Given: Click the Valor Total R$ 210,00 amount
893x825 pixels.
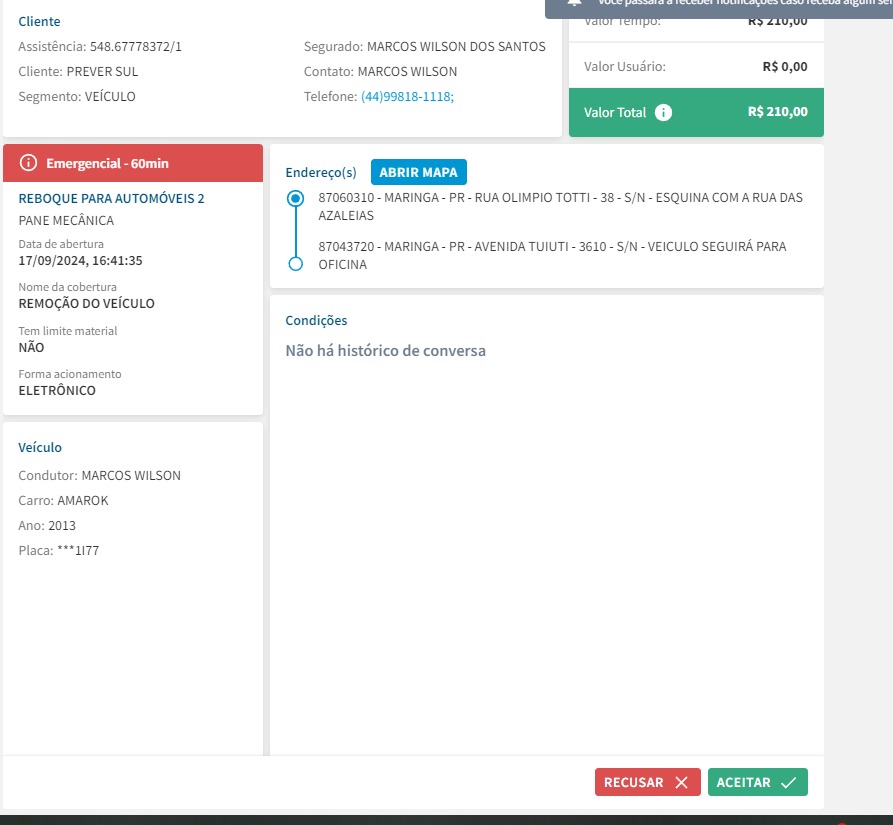Looking at the screenshot, I should coord(777,112).
